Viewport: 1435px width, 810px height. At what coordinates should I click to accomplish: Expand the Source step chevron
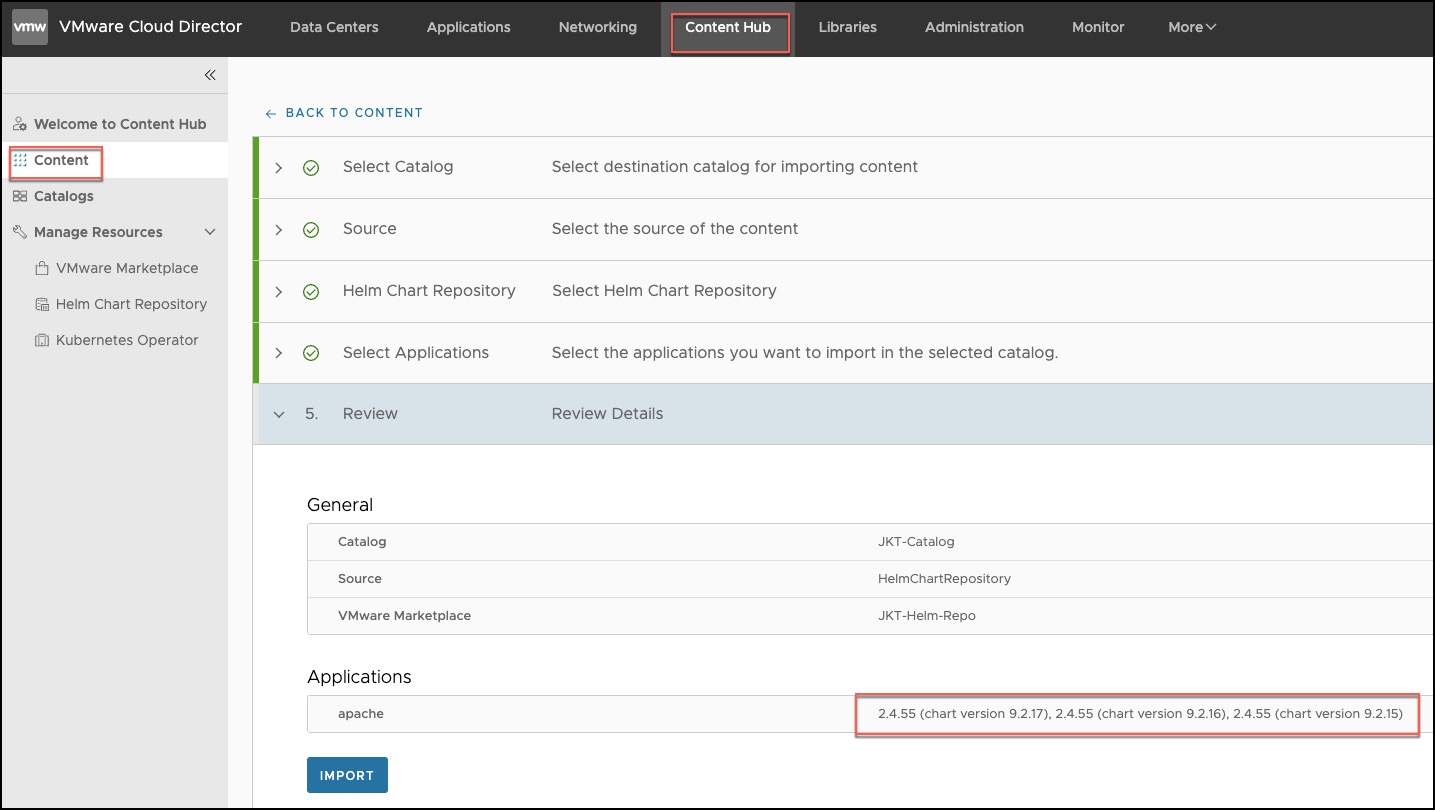coord(279,230)
